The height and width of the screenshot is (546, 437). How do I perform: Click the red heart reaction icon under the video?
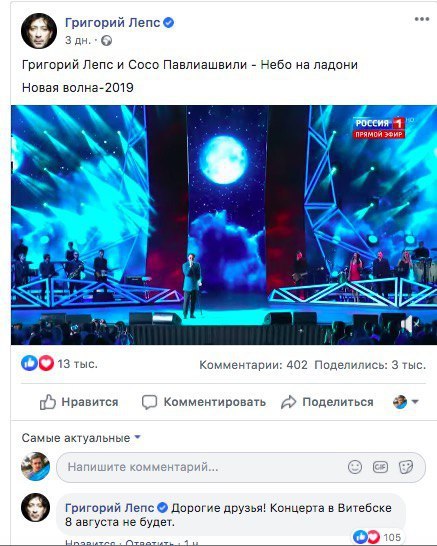pyautogui.click(x=46, y=364)
